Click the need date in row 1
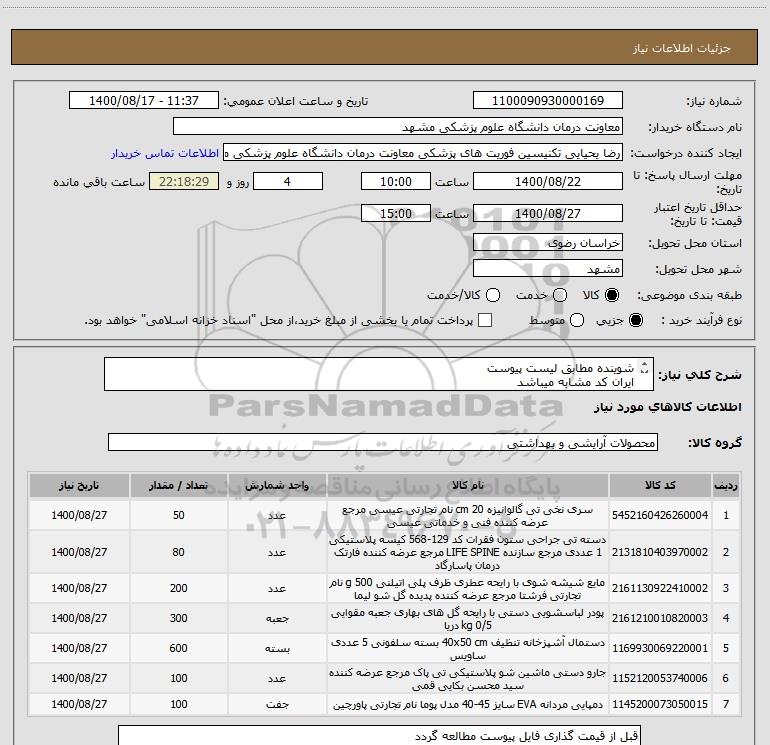This screenshot has width=770, height=745. pyautogui.click(x=79, y=515)
